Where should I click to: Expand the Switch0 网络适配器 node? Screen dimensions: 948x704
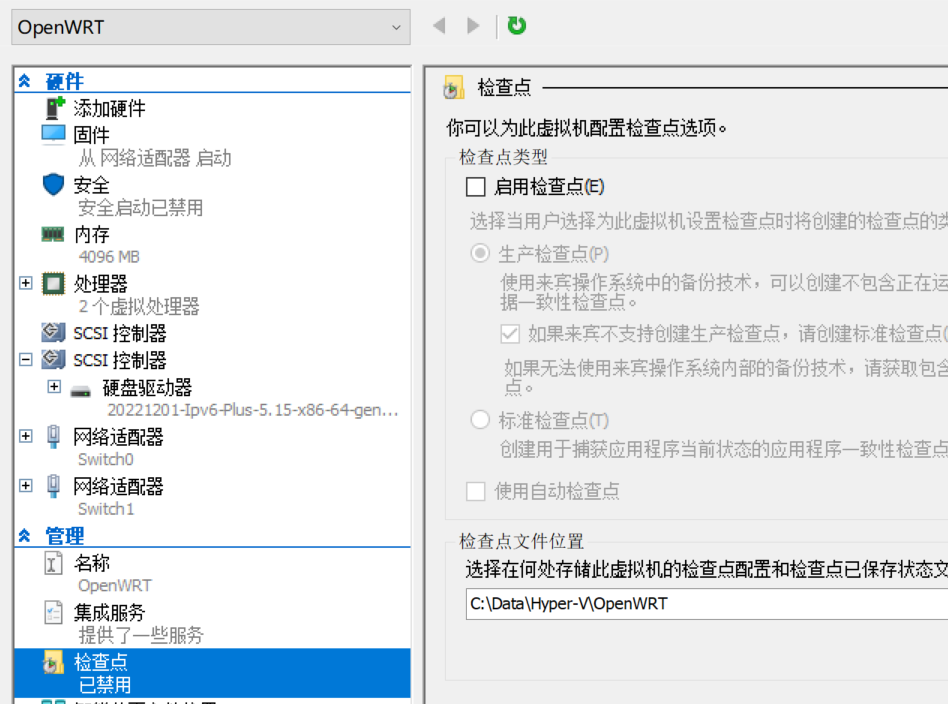[x=25, y=435]
